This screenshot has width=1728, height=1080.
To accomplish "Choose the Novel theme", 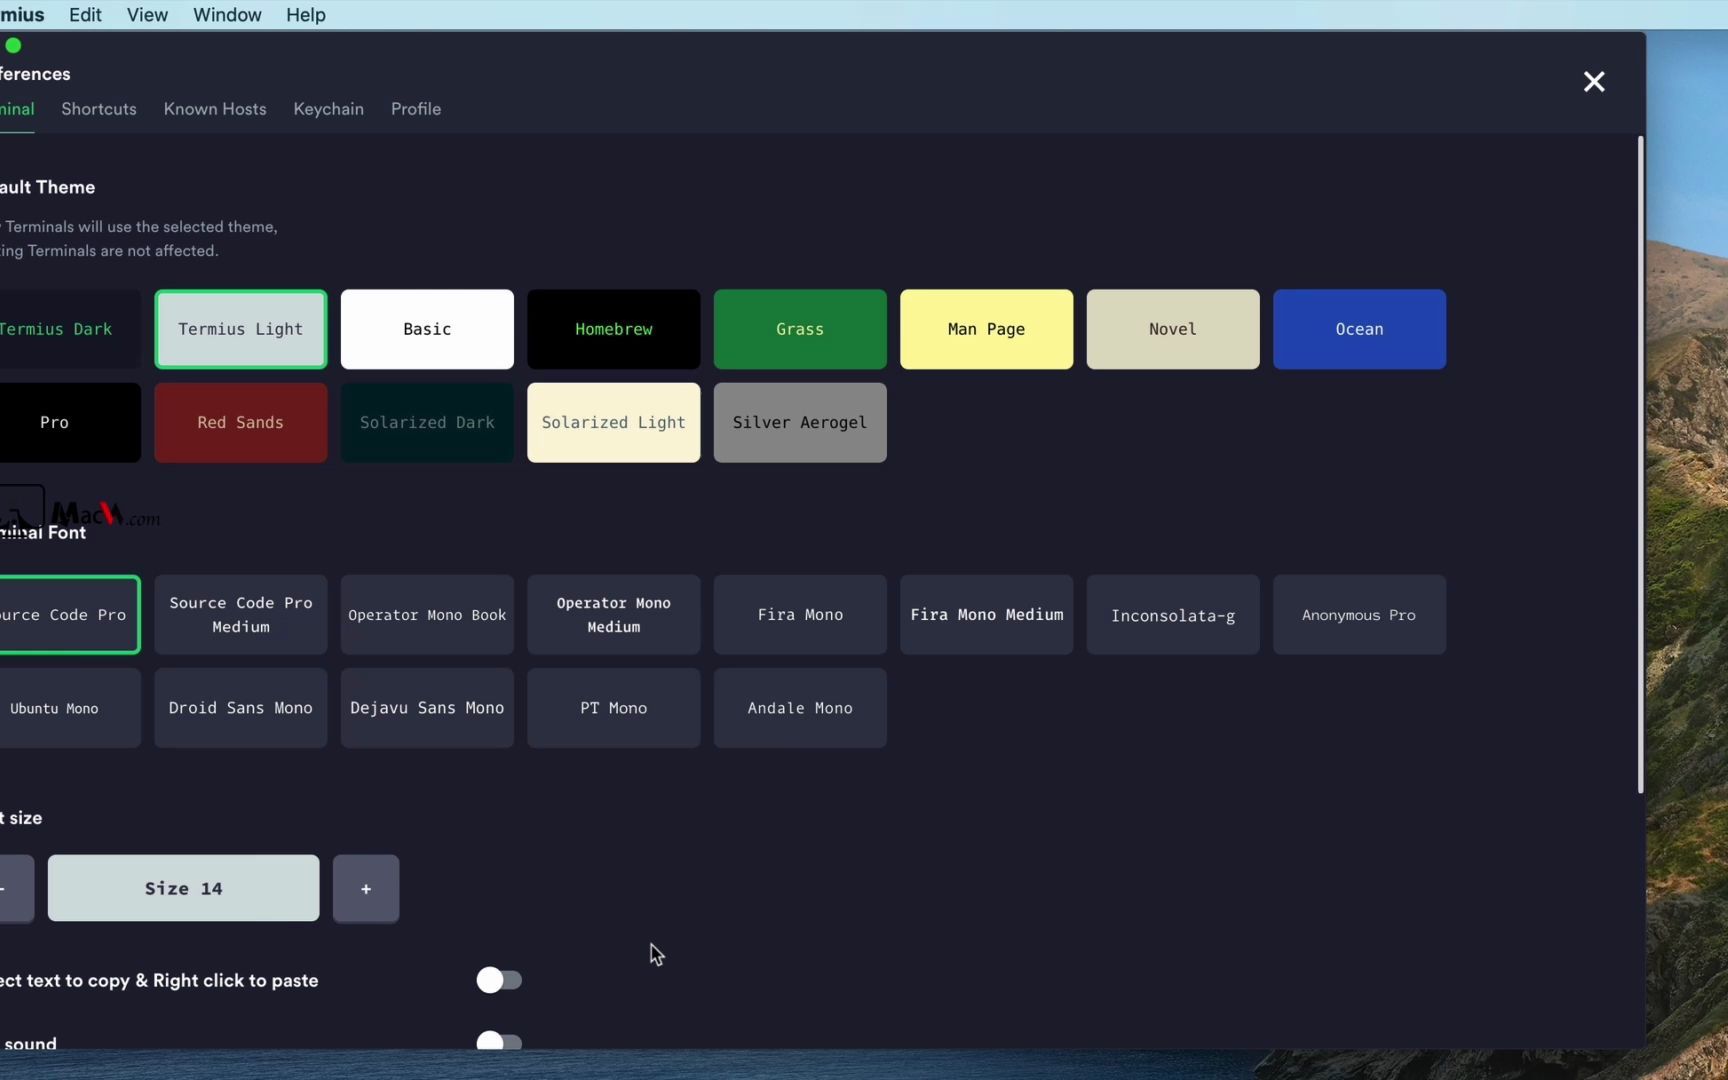I will coord(1173,329).
